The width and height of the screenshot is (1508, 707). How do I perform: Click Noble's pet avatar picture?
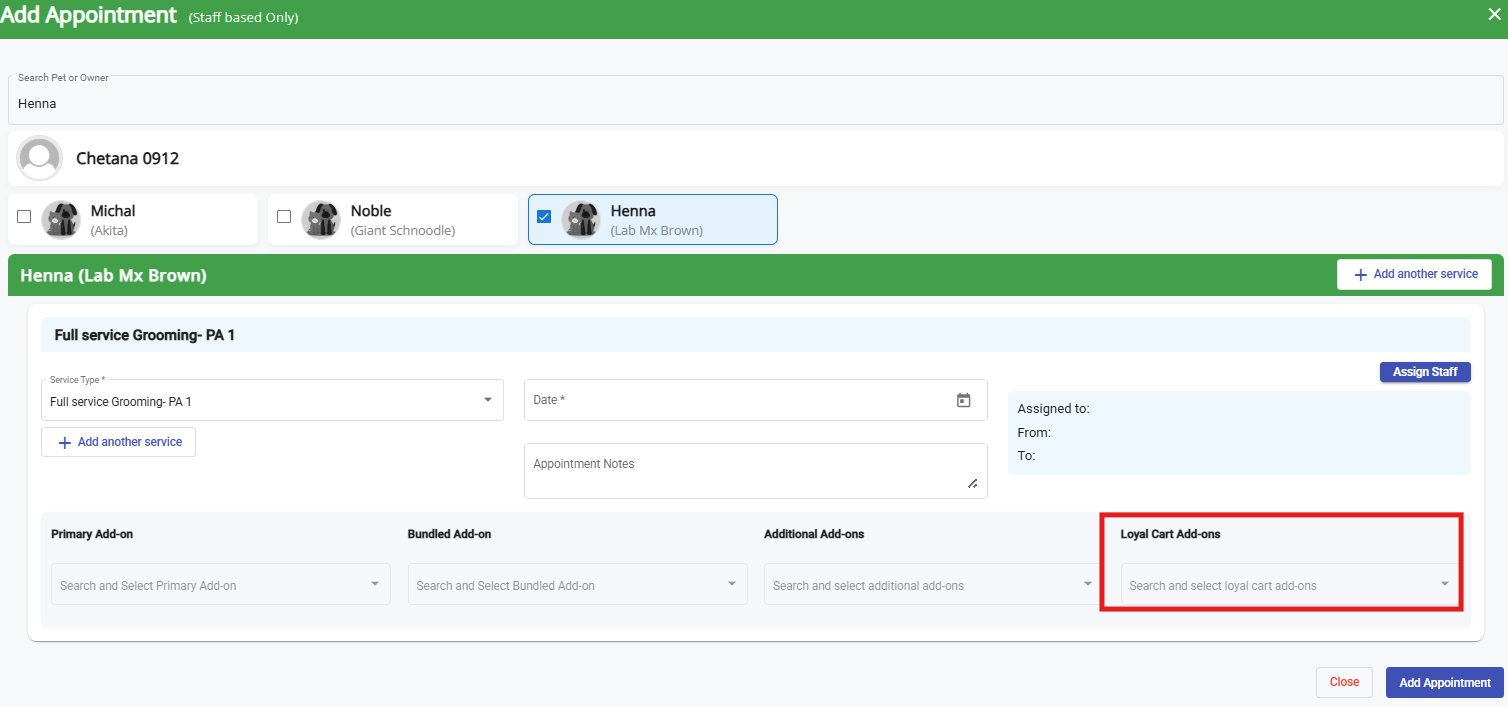[x=321, y=219]
